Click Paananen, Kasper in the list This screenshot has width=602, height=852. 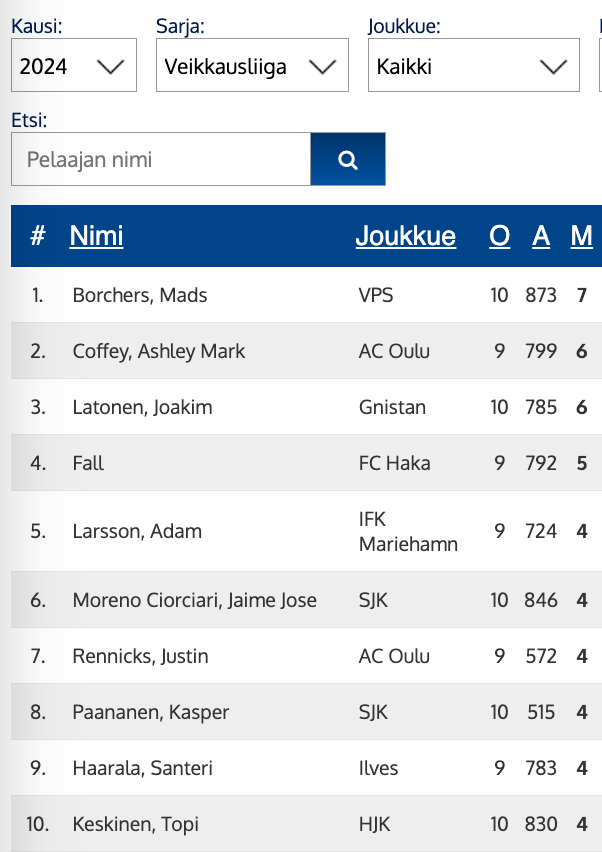[x=151, y=712]
